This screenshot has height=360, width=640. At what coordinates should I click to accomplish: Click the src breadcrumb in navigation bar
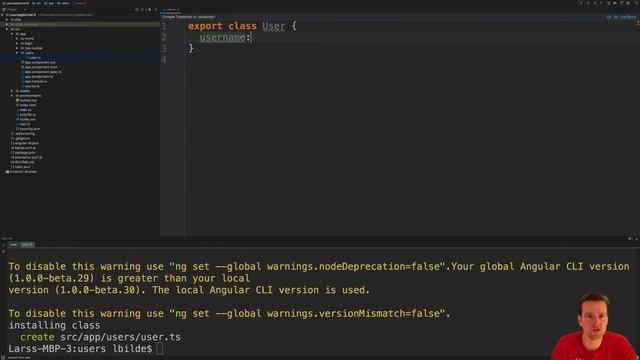(37, 3)
